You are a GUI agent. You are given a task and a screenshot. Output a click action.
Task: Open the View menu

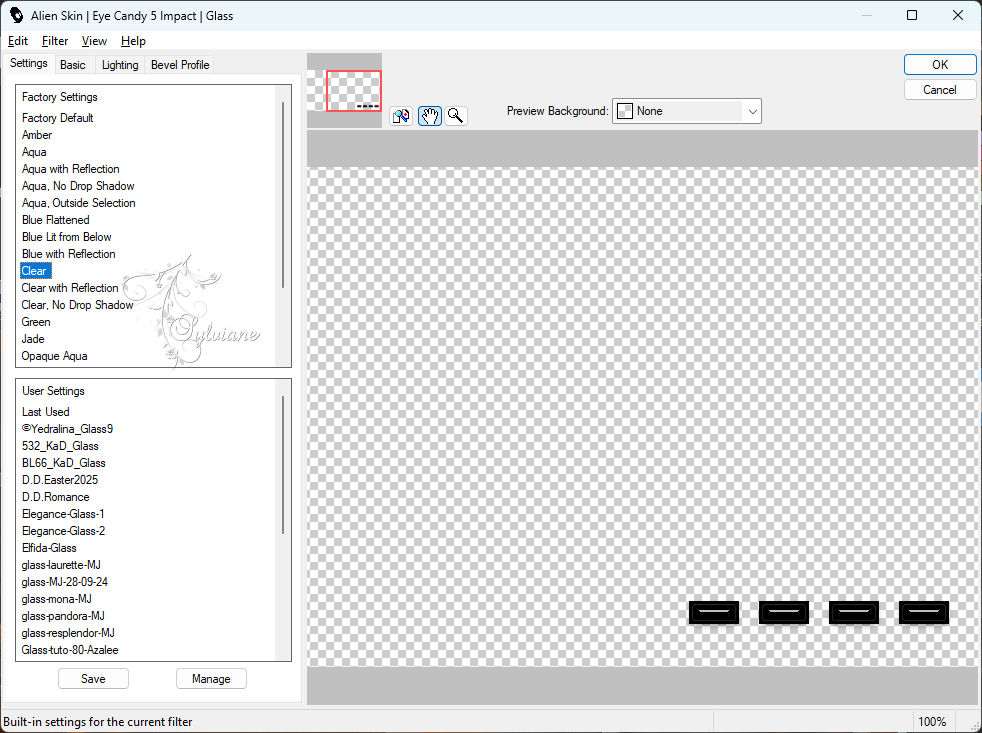94,41
